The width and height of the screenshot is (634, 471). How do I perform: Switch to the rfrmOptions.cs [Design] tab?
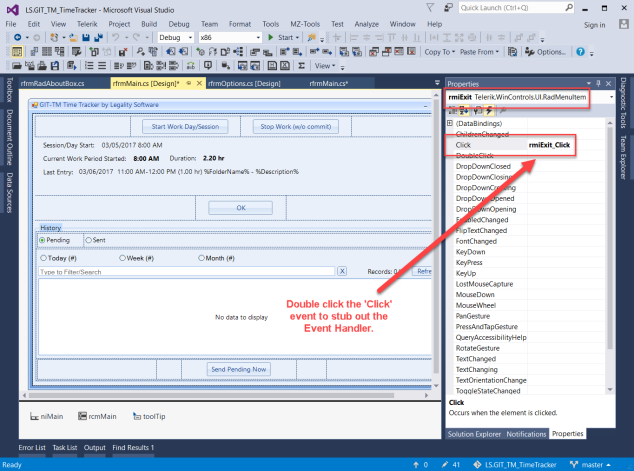click(244, 83)
